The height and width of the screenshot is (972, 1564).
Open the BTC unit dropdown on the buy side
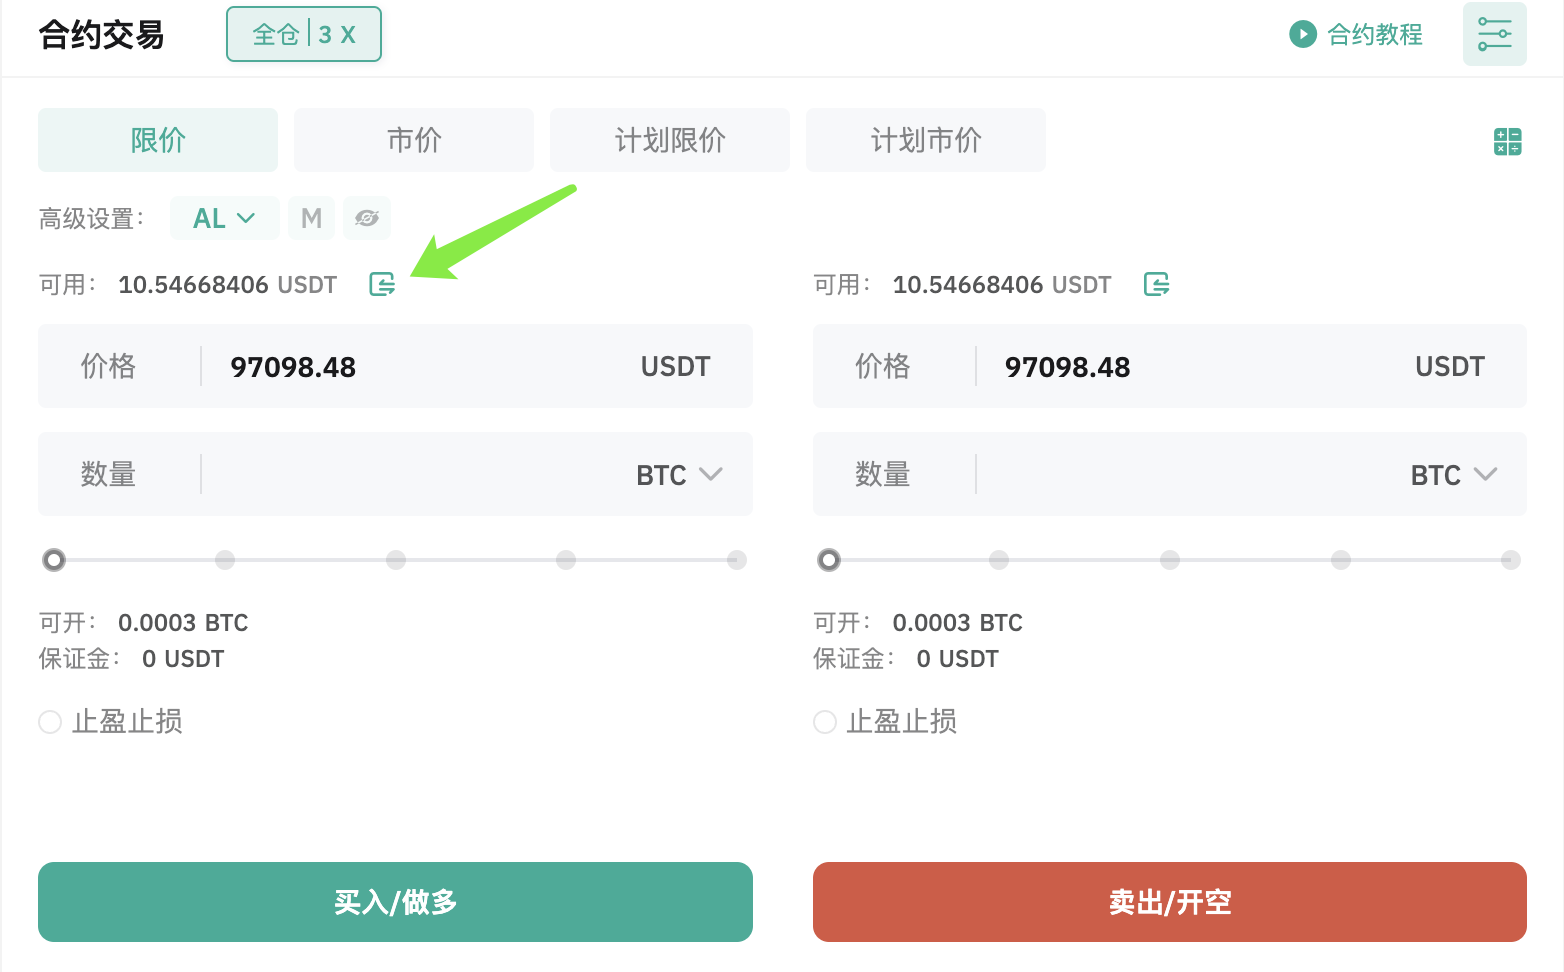(680, 475)
